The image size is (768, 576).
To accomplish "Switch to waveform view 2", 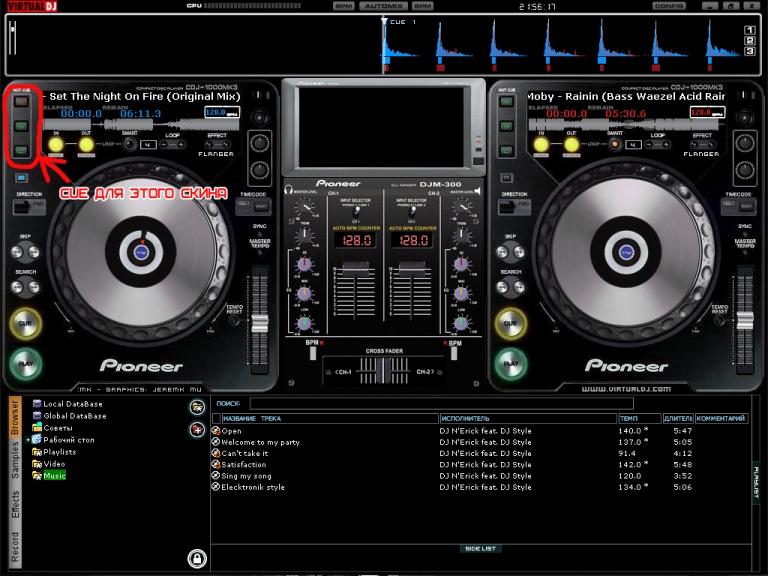I will [749, 41].
